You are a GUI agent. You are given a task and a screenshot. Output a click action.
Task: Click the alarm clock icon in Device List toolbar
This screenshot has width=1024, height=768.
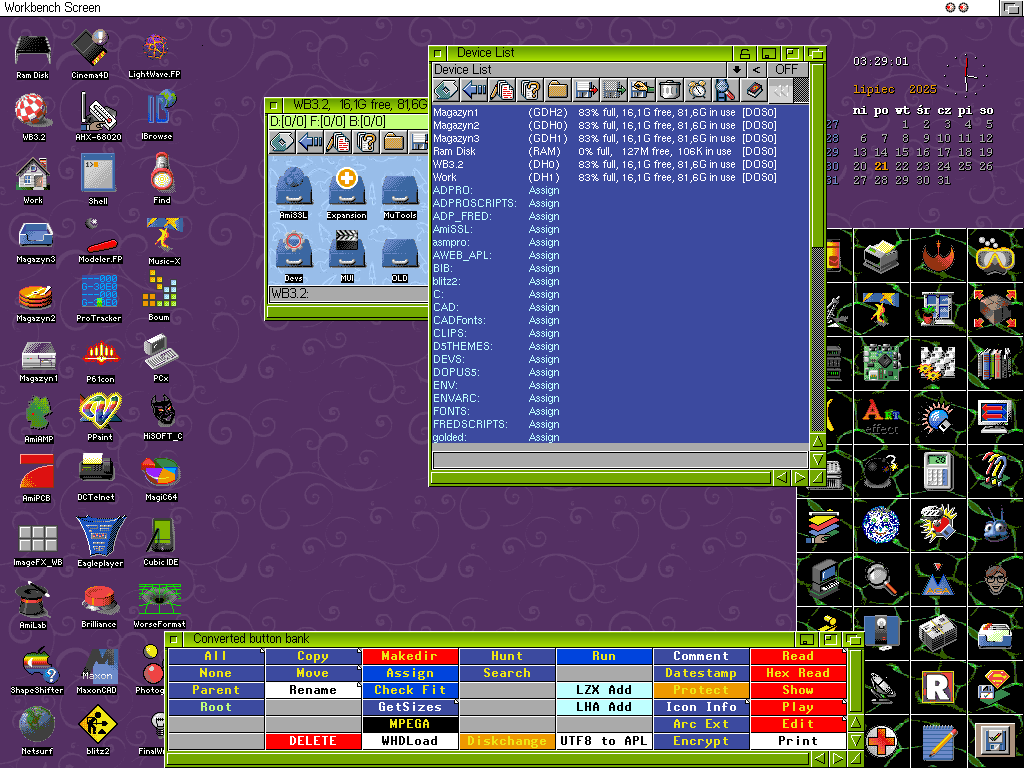point(697,90)
